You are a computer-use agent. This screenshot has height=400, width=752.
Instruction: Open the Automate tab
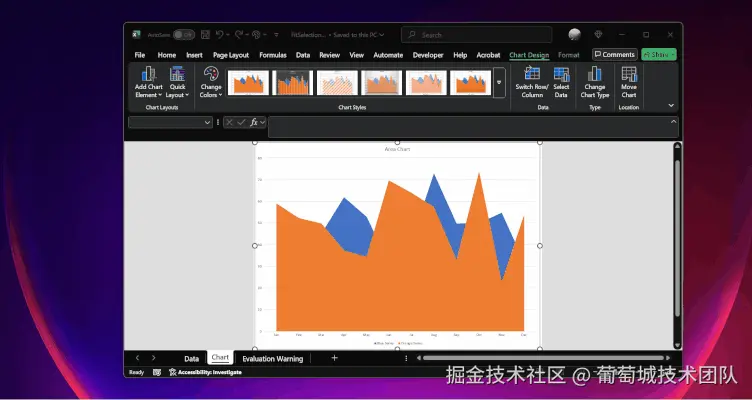(388, 55)
